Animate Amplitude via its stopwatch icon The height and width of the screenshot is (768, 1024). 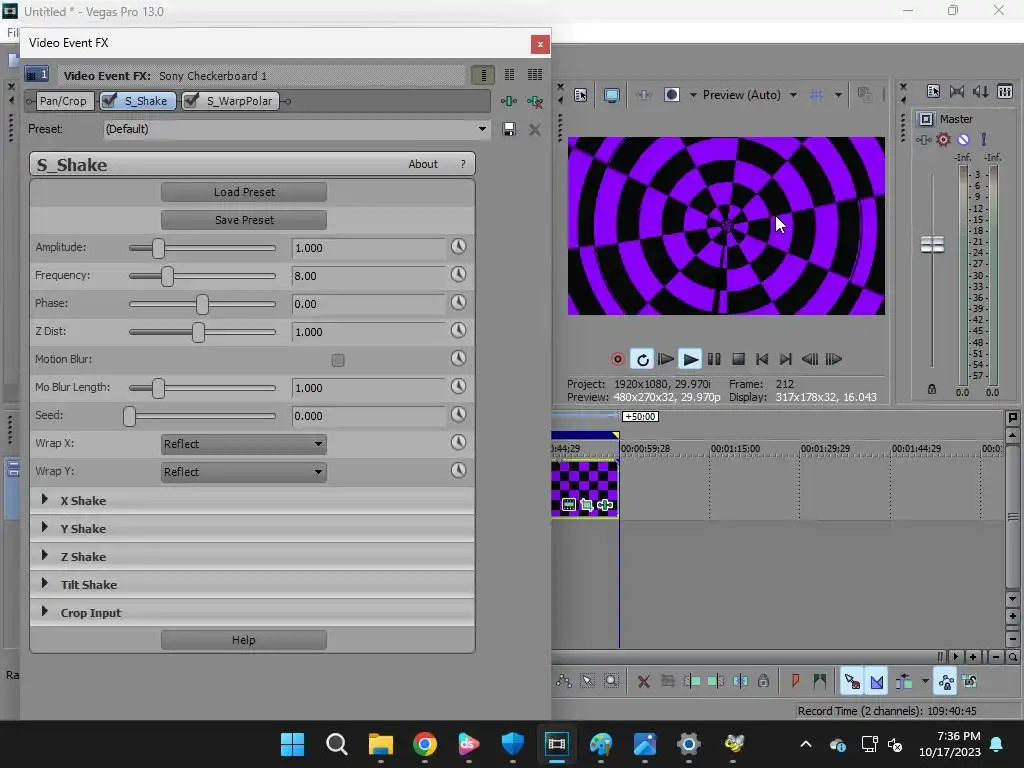click(458, 246)
